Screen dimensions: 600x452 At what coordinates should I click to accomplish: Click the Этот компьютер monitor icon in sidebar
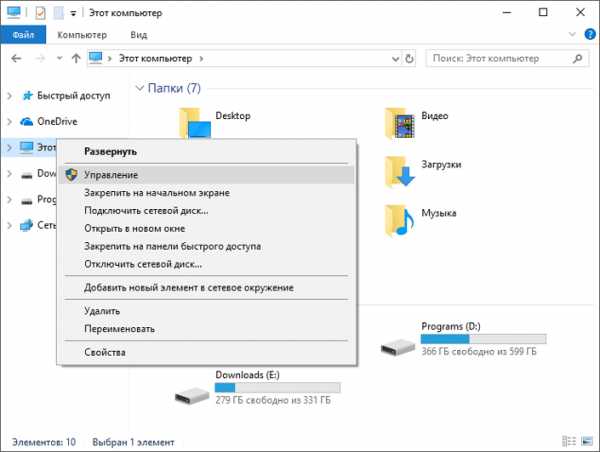point(26,147)
